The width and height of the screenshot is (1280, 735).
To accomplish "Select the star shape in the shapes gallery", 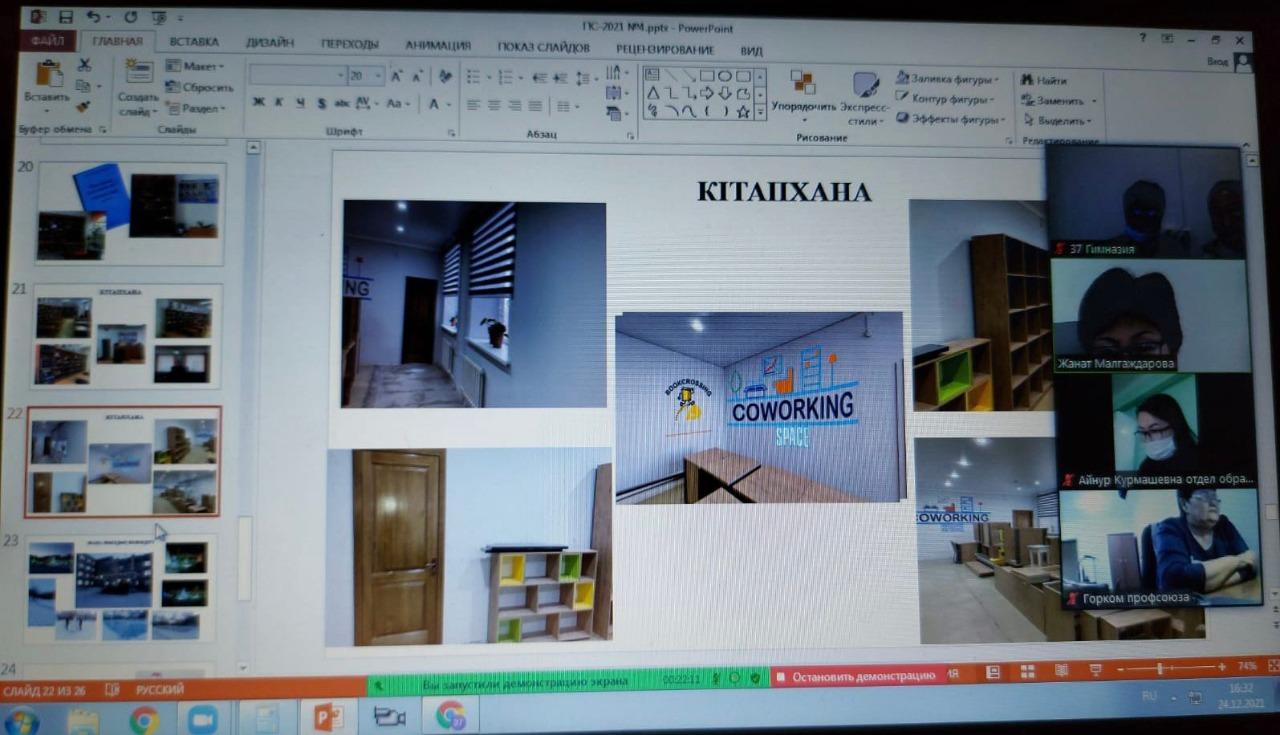I will [743, 111].
